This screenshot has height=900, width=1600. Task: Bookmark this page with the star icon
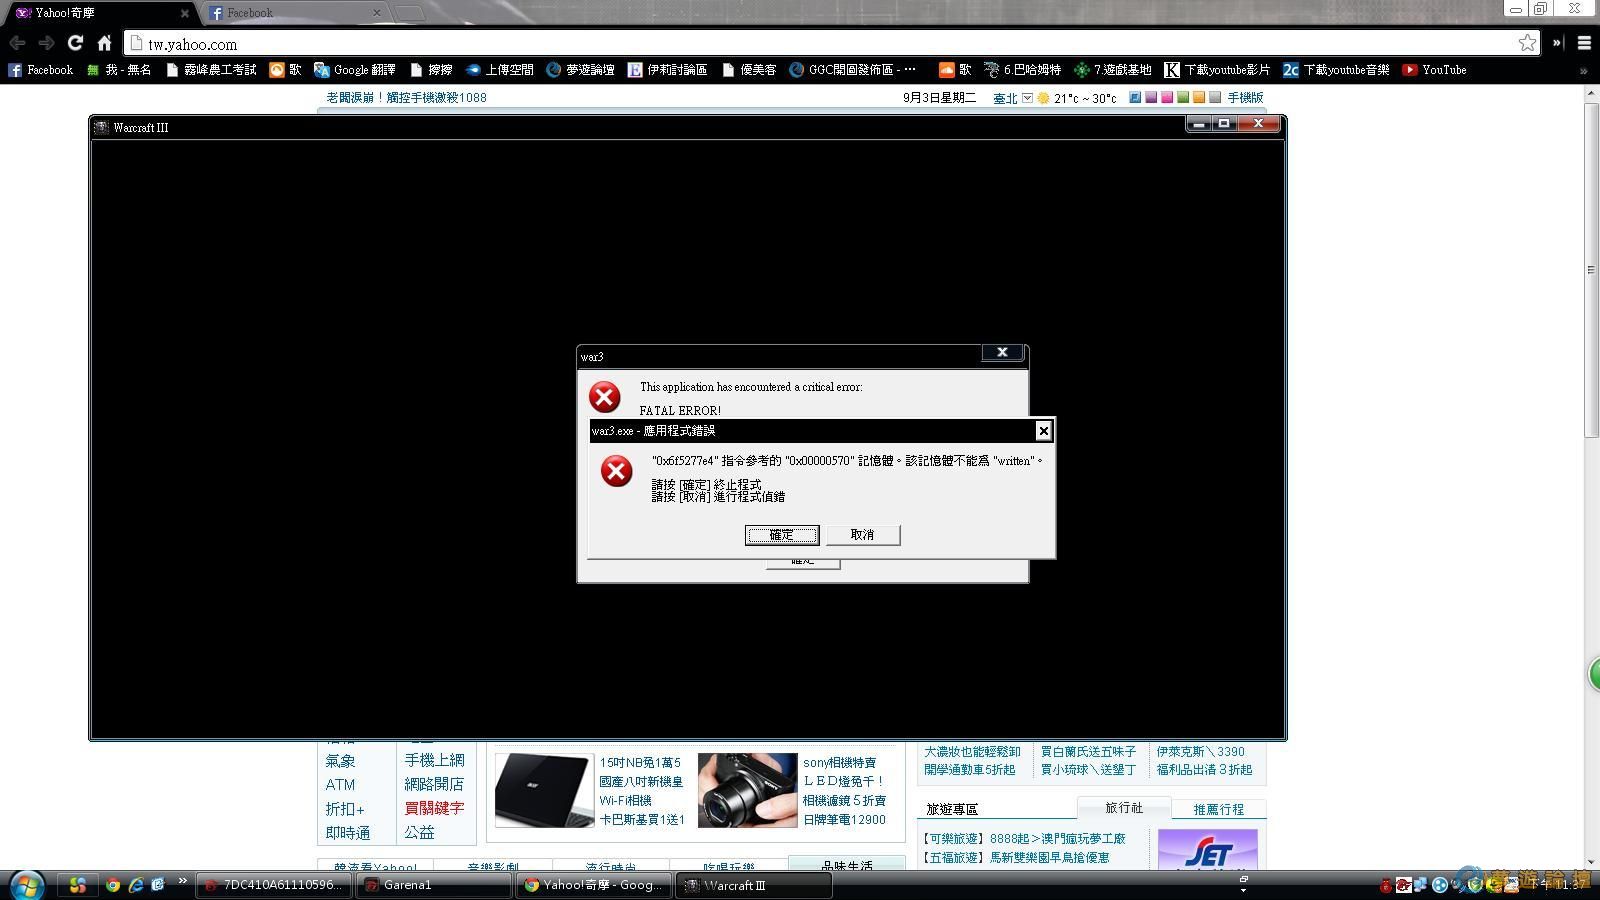click(1527, 43)
